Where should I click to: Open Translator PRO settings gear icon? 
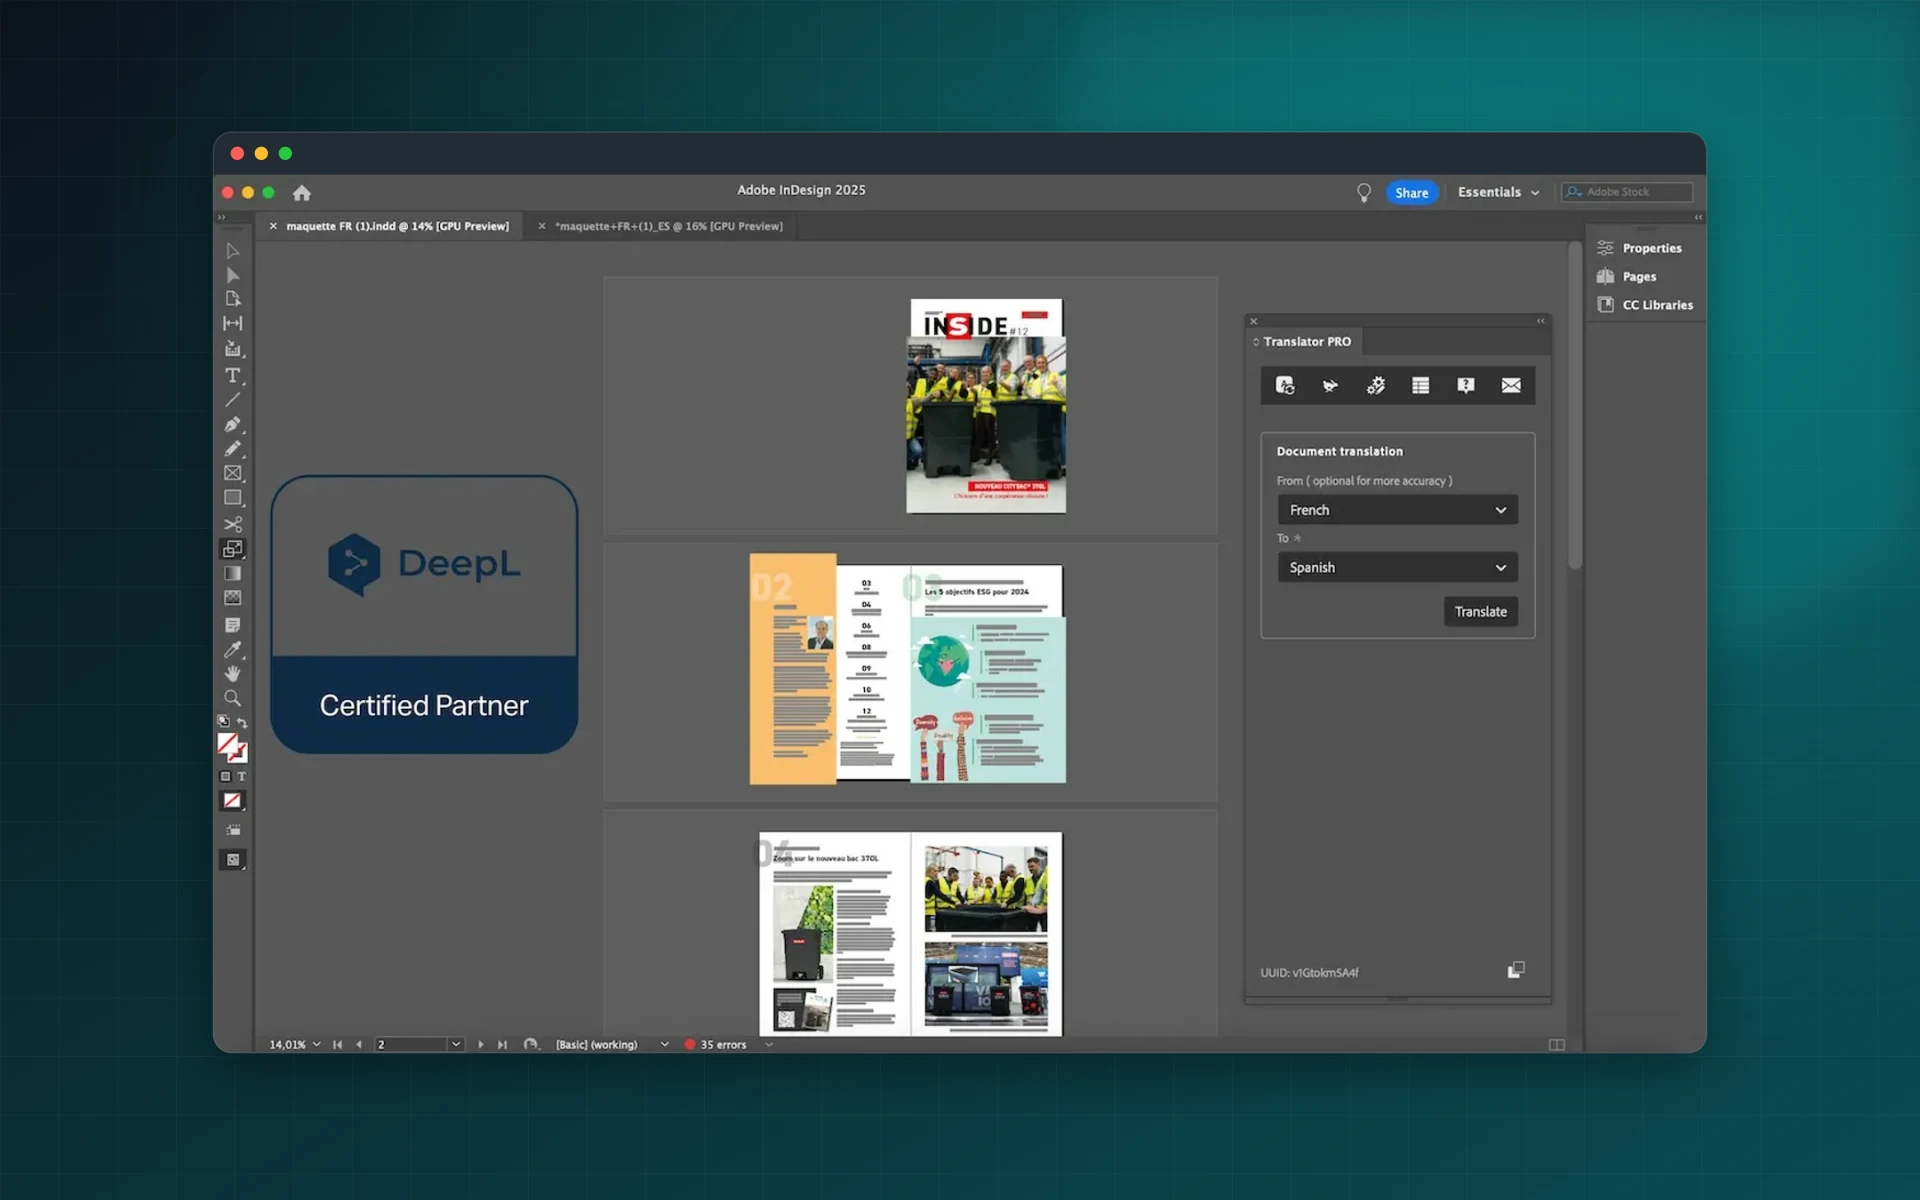pos(1376,386)
